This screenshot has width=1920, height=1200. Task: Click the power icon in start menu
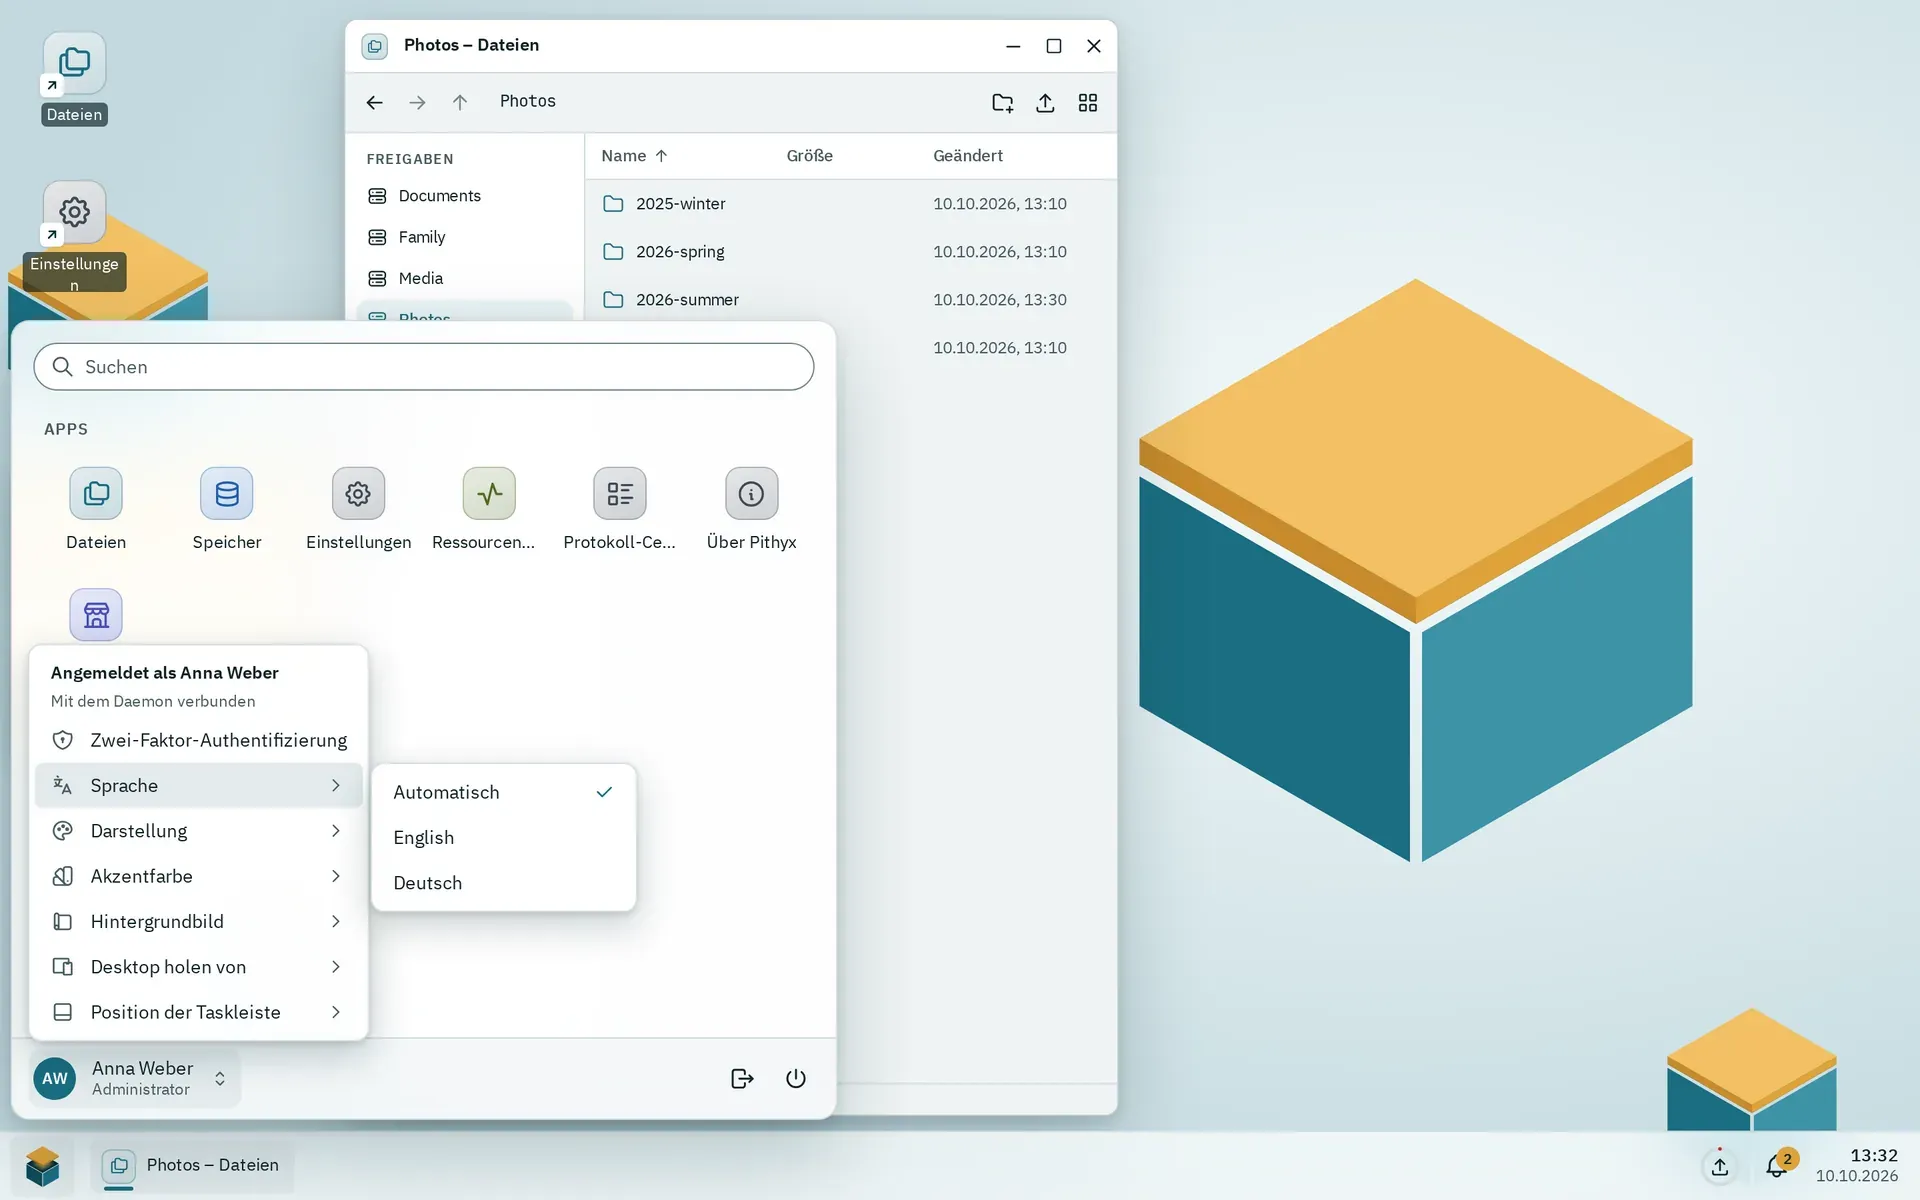(796, 1078)
